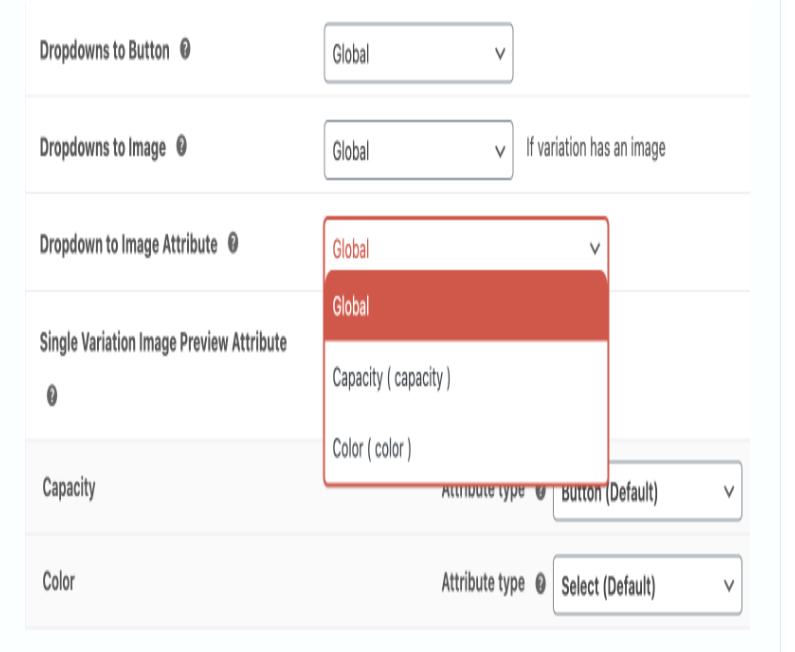
Task: Click the chevron arrow of Dropdowns to Image
Action: click(x=500, y=151)
